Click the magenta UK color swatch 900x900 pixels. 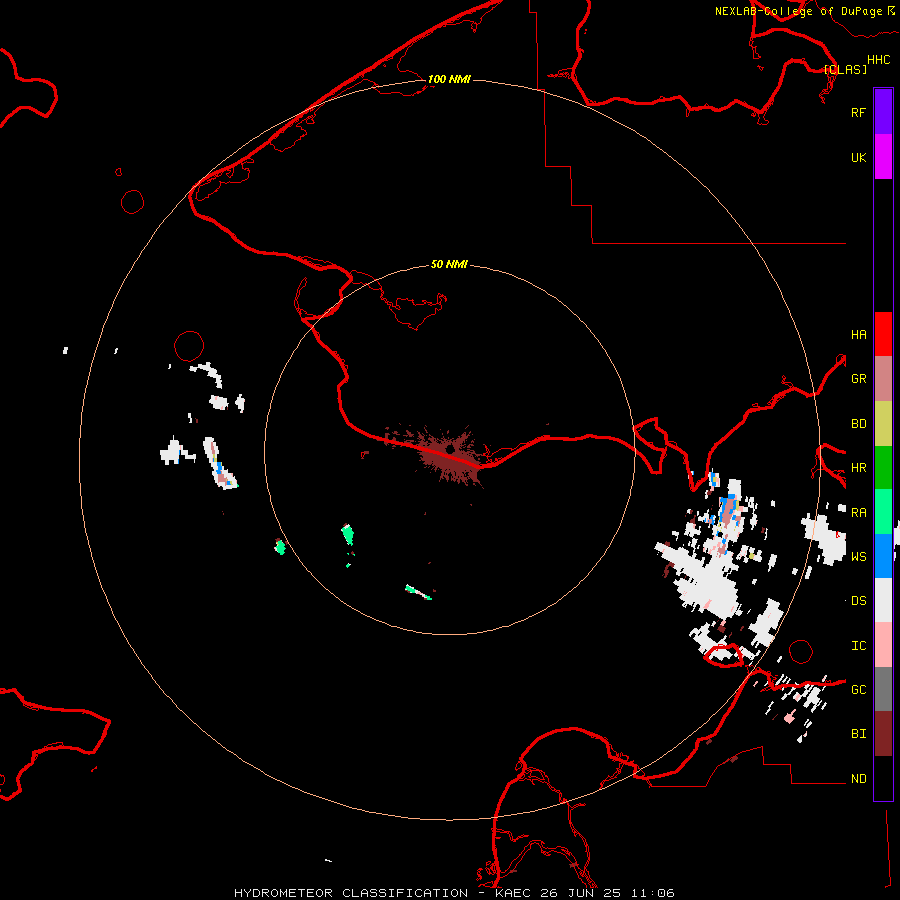coord(883,157)
